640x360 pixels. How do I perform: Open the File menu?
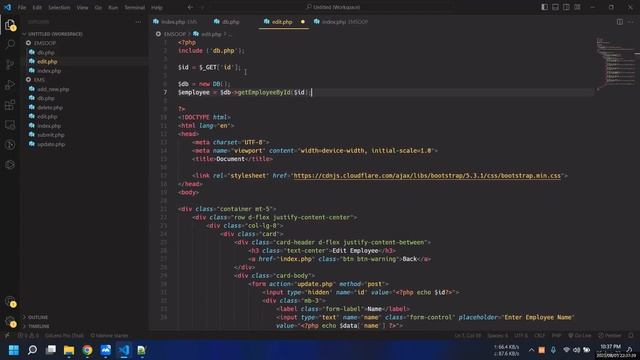tap(22, 7)
